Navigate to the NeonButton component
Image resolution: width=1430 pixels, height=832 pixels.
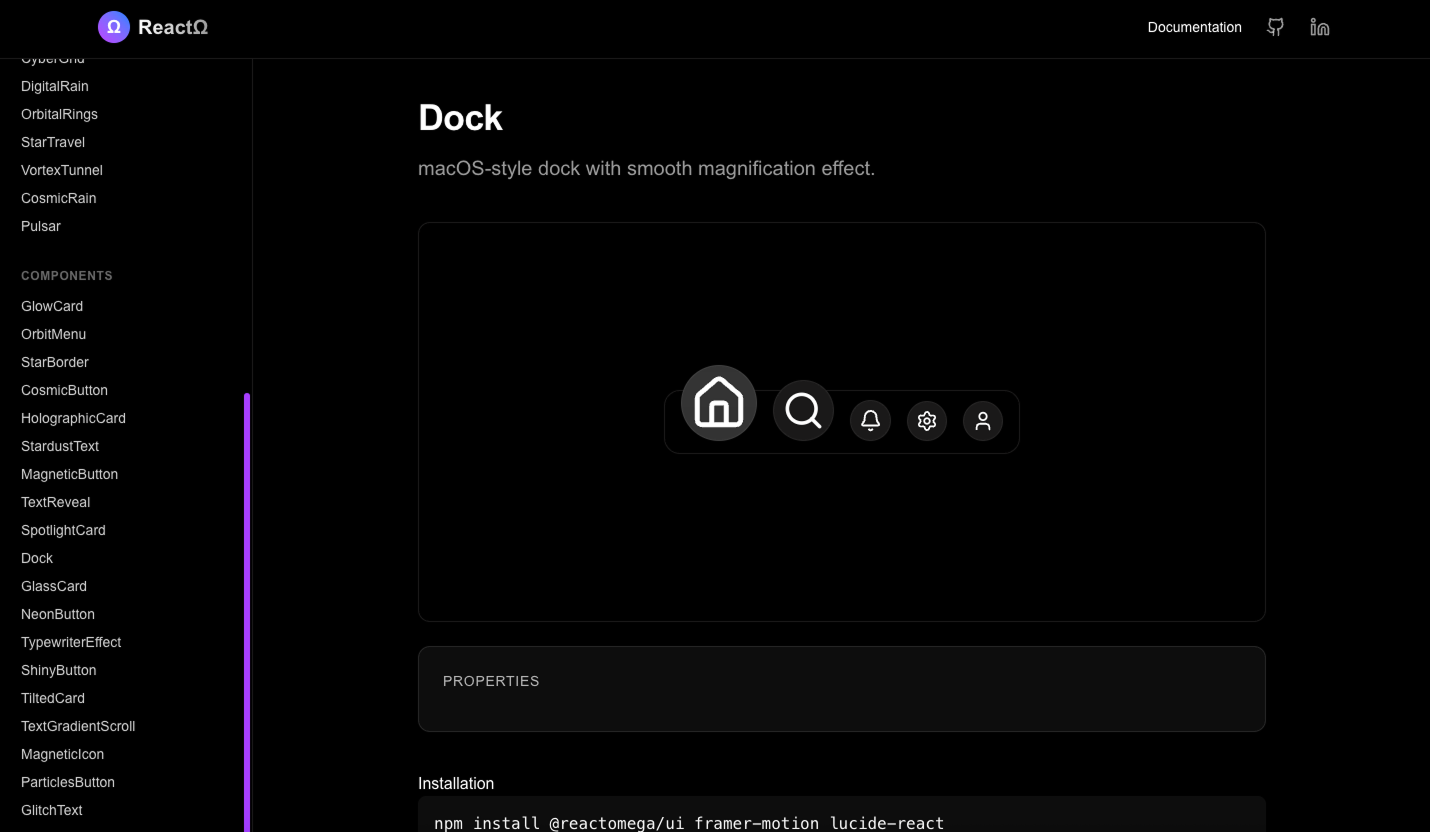tap(57, 614)
